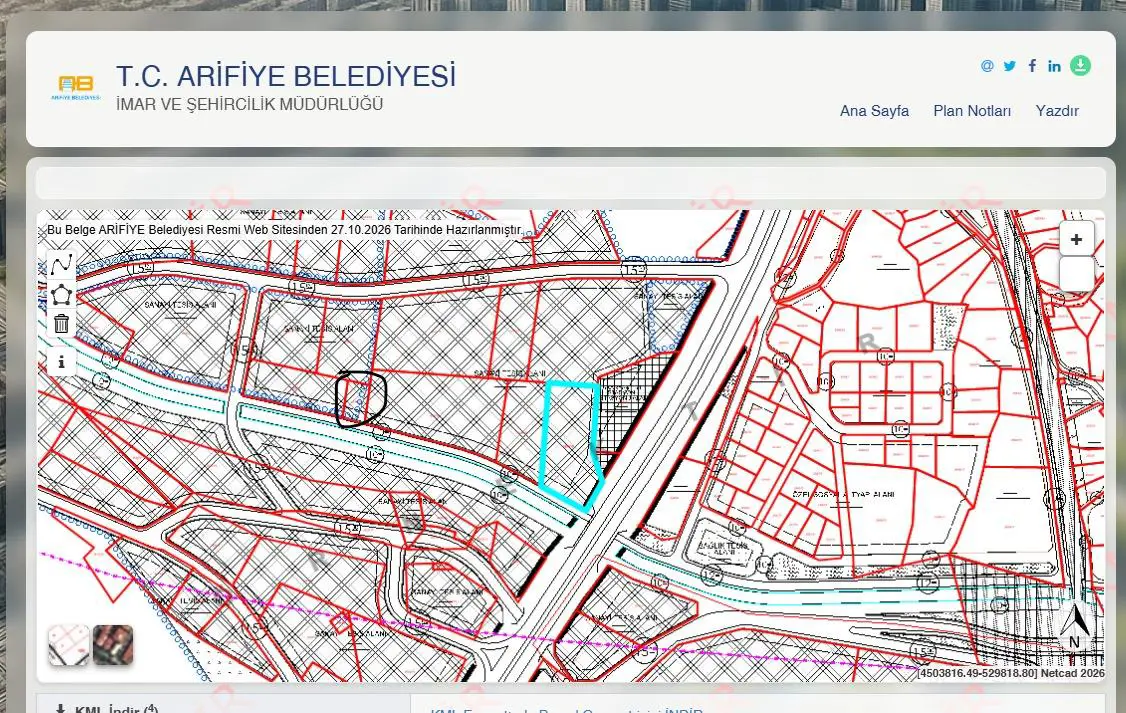Switch to the zoning plan basemap thumbnail
1126x713 pixels.
point(69,645)
